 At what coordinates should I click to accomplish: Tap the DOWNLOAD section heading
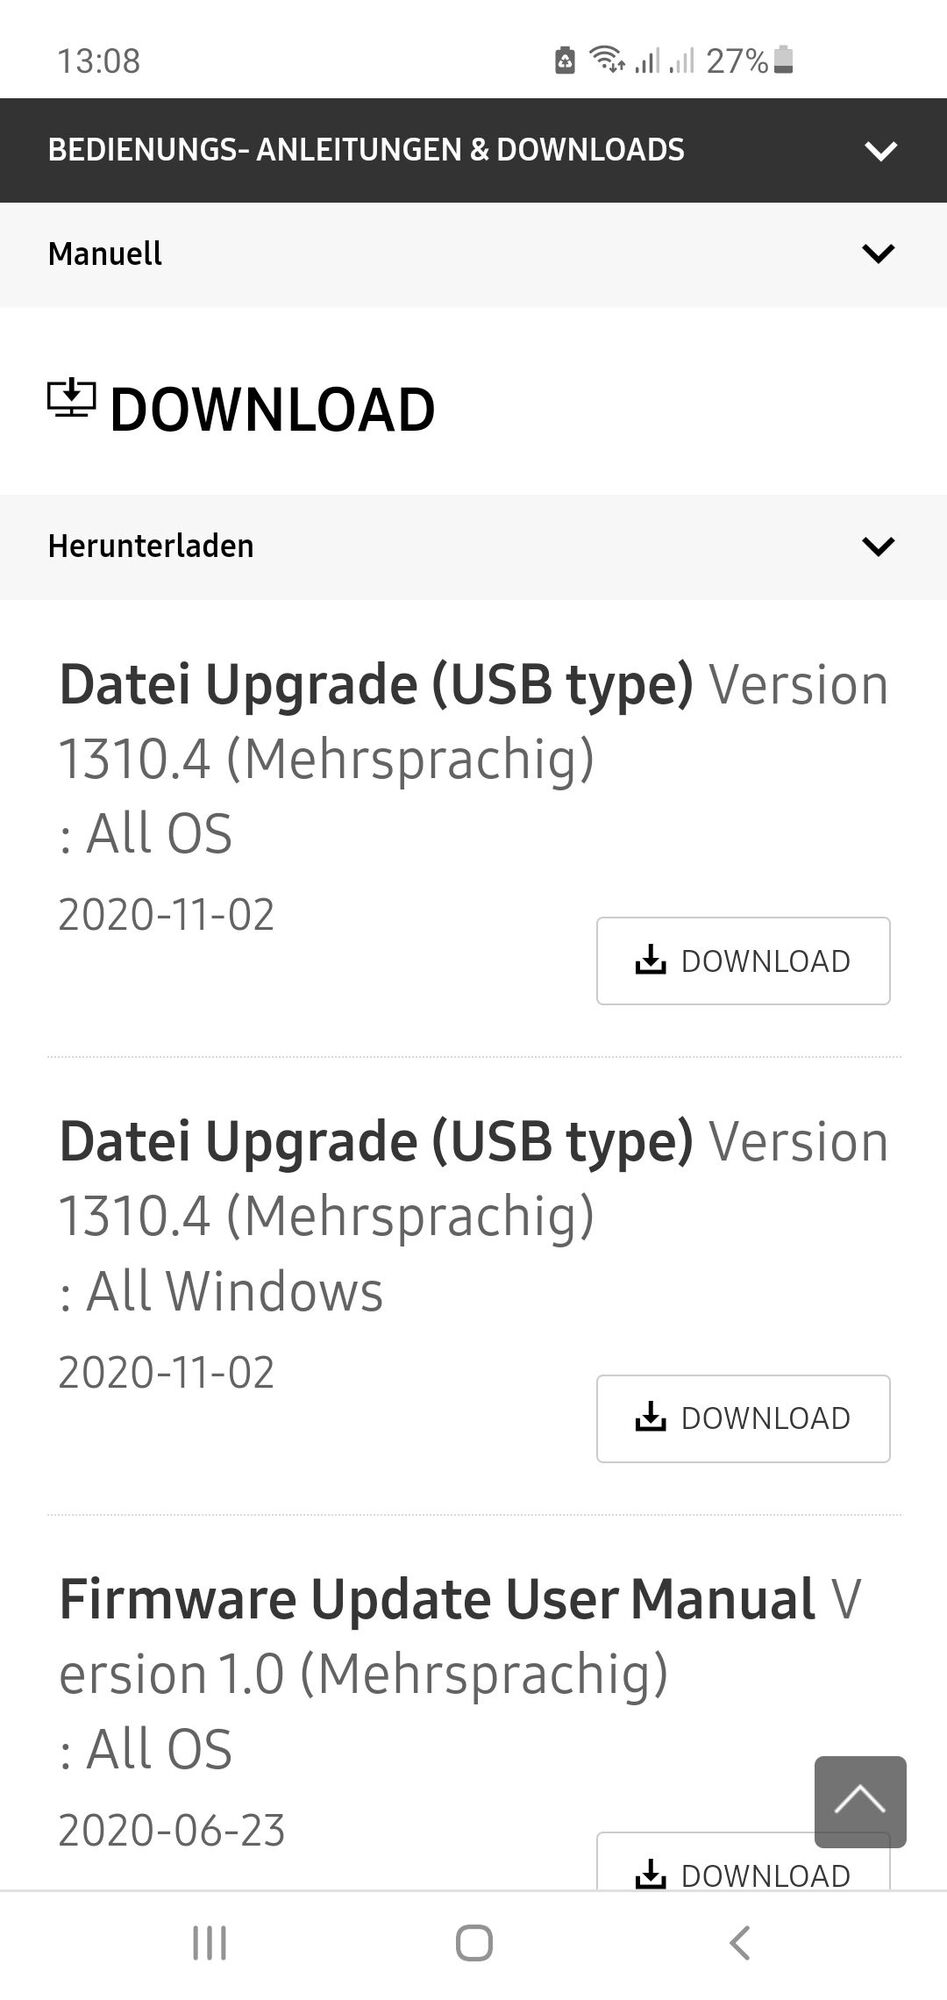click(272, 410)
